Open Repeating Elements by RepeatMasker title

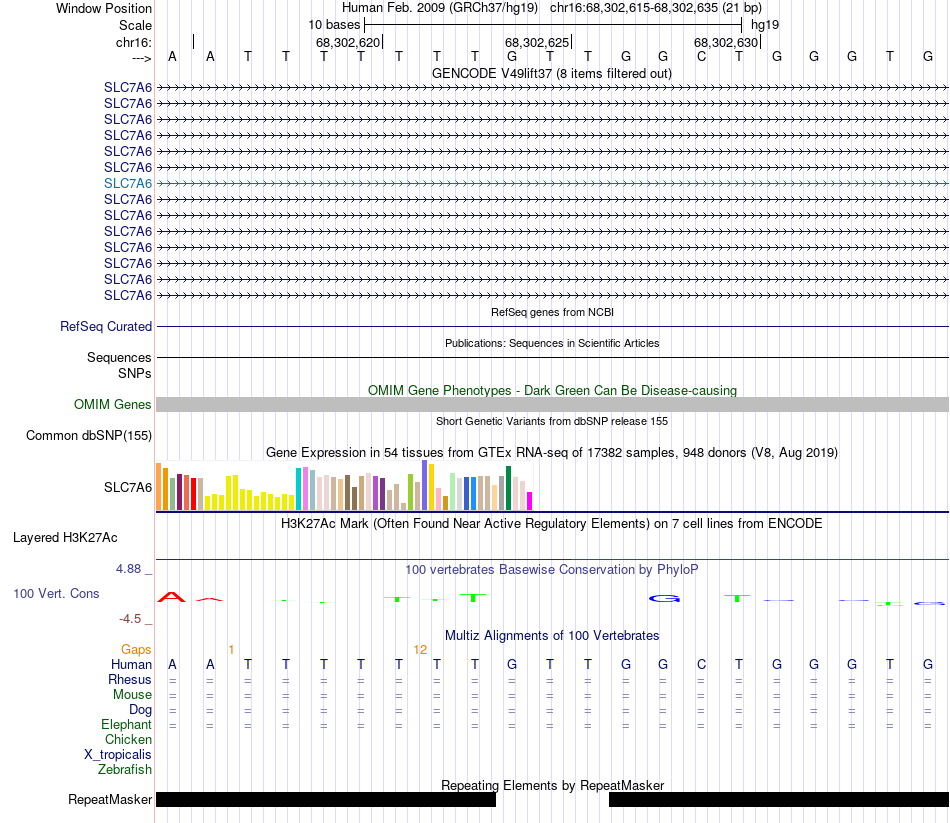coord(552,785)
